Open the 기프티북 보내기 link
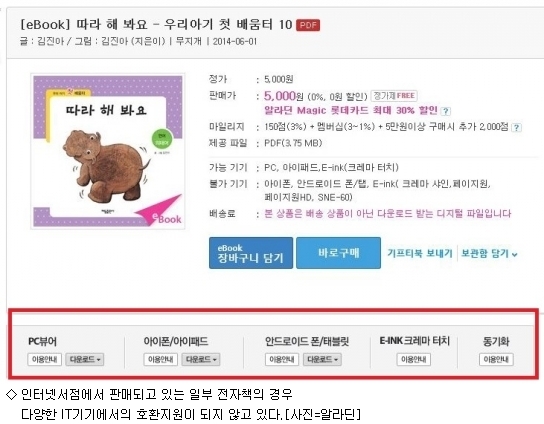 419,253
